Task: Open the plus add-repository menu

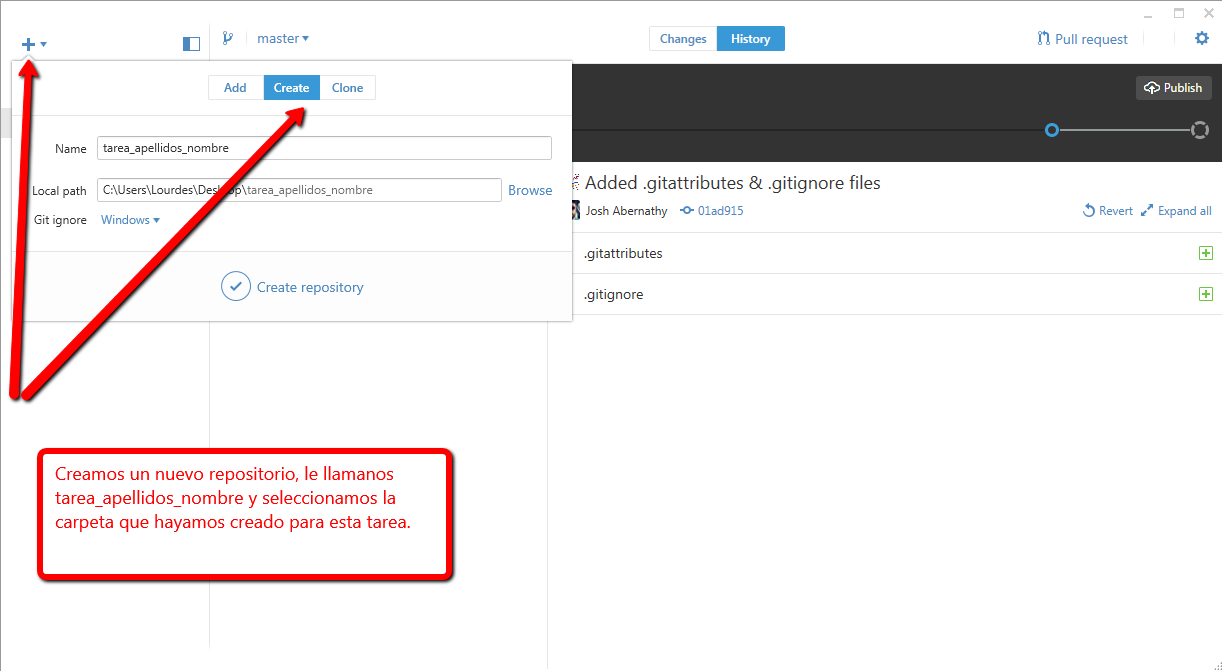Action: [x=34, y=44]
